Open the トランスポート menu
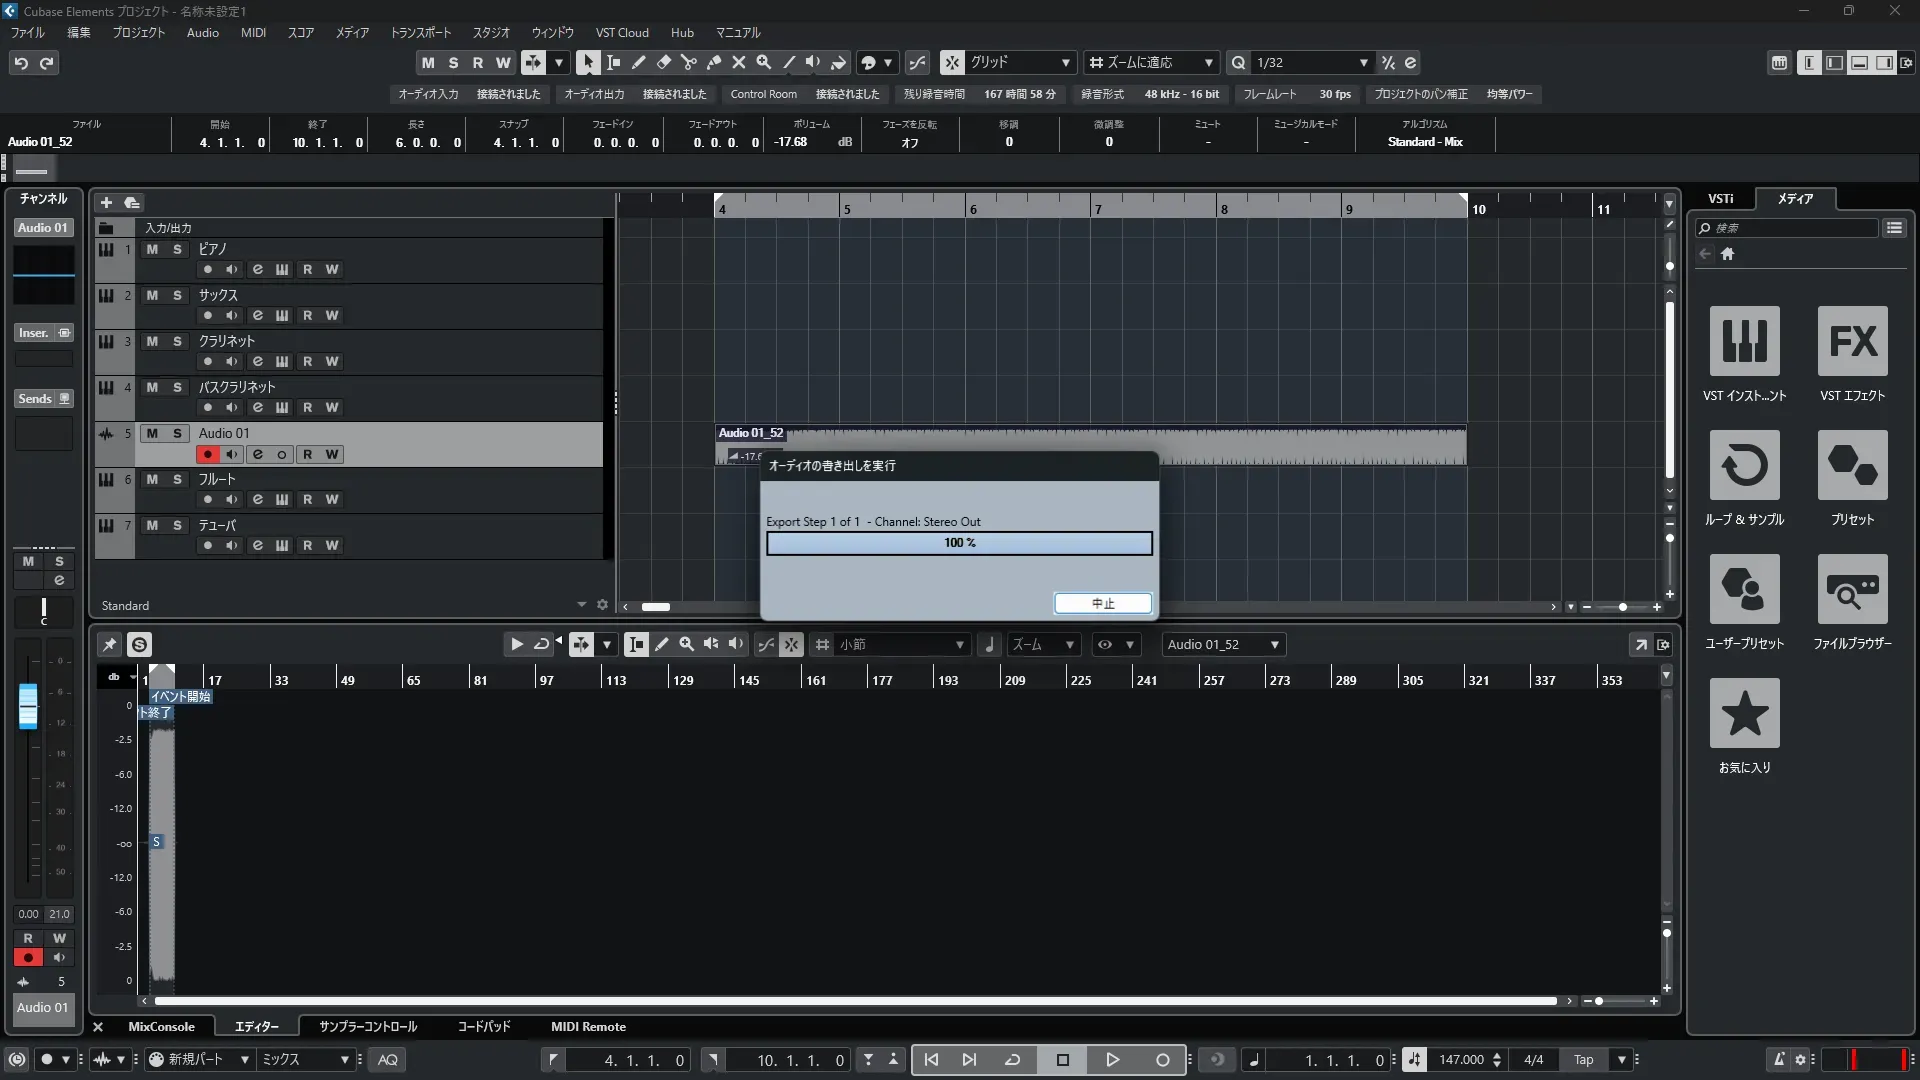This screenshot has width=1920, height=1080. click(x=420, y=32)
